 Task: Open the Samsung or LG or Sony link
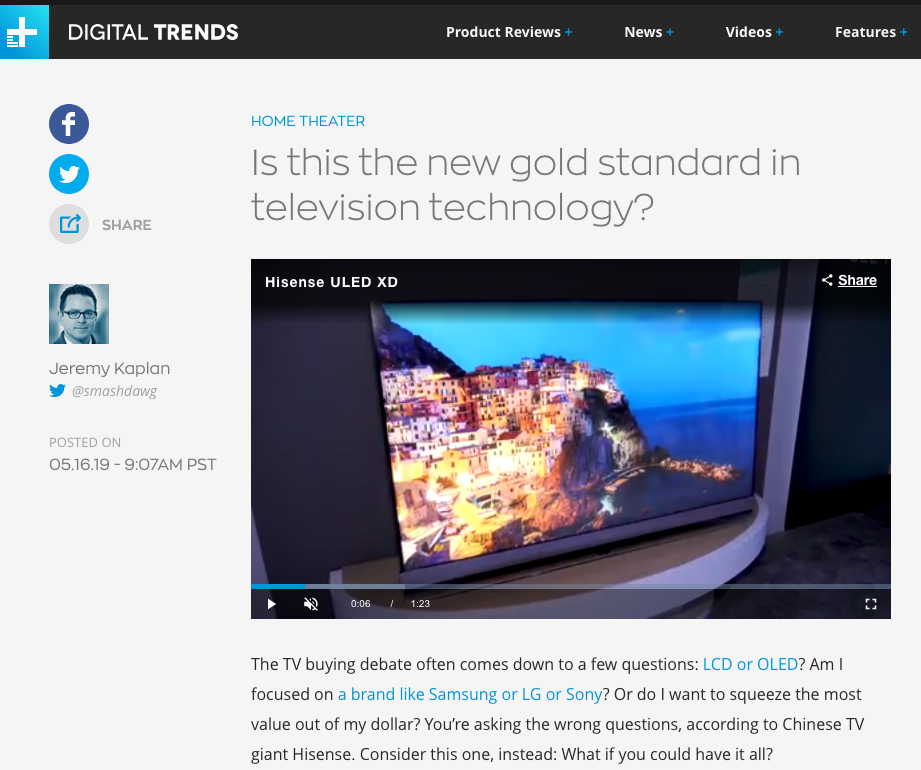[469, 694]
